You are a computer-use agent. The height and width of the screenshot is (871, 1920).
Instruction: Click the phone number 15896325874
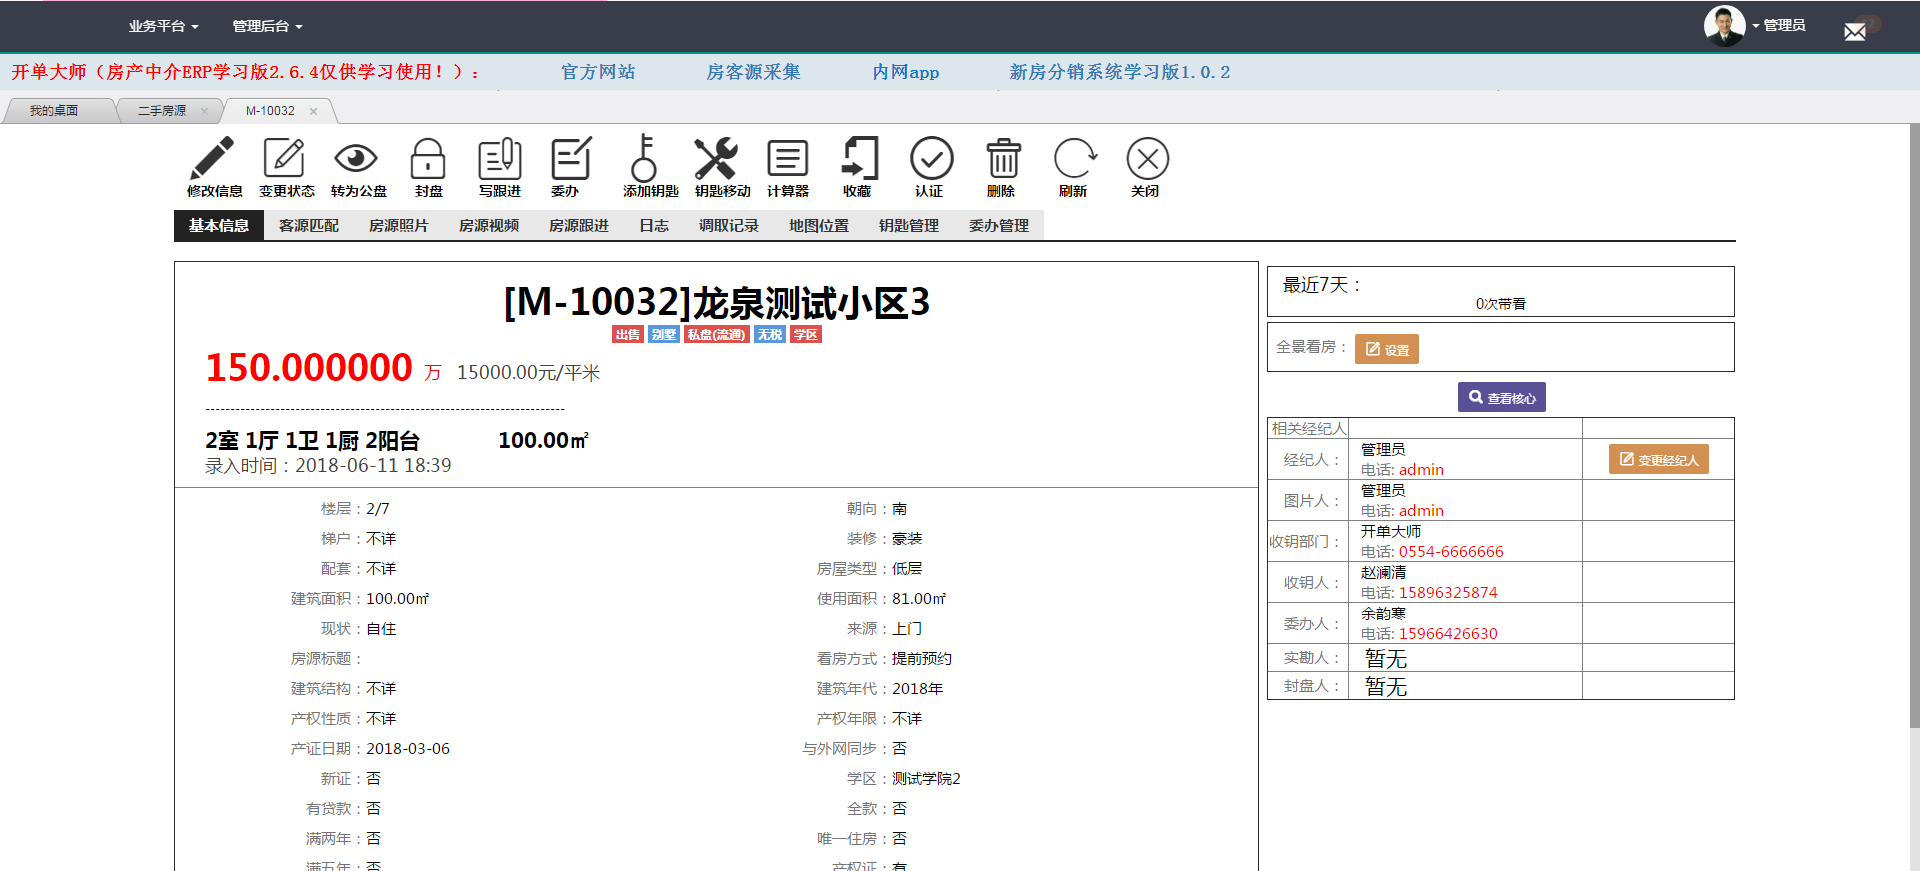1448,592
